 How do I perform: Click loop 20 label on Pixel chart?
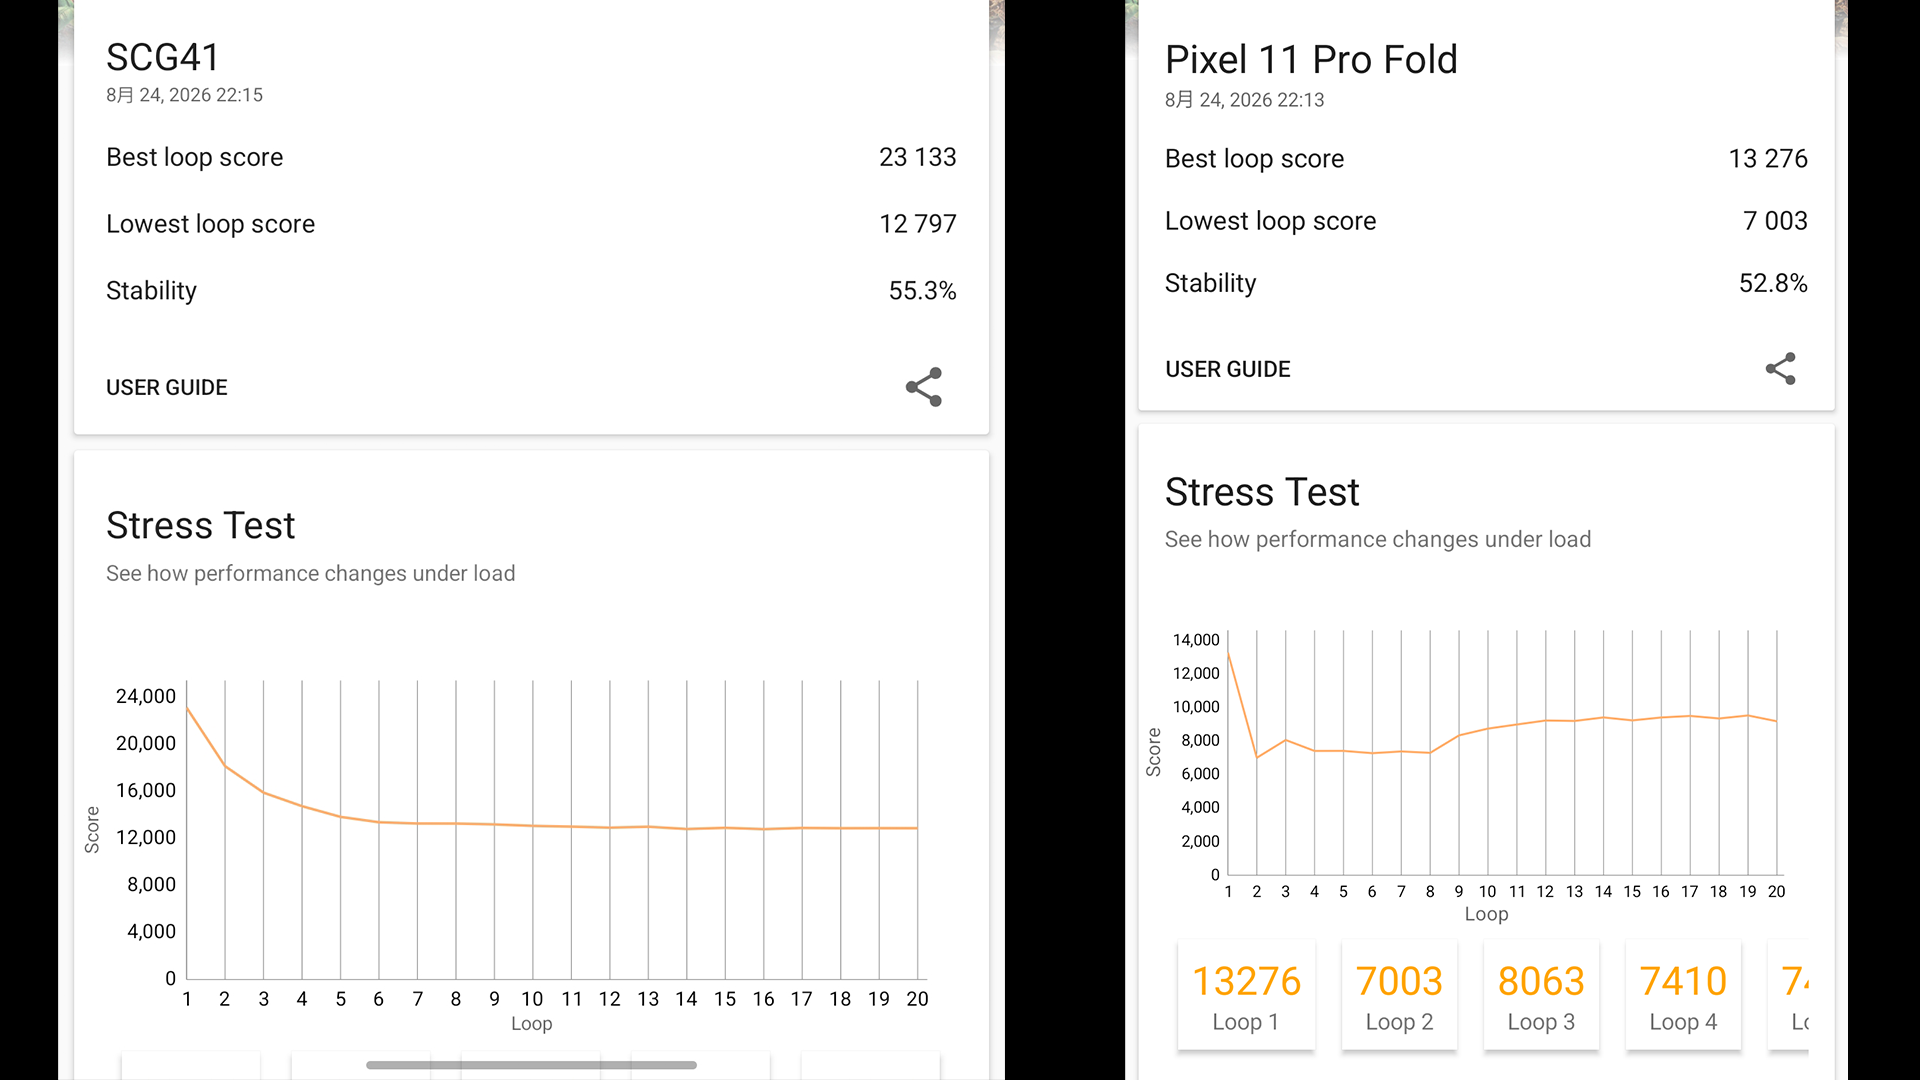1776,891
